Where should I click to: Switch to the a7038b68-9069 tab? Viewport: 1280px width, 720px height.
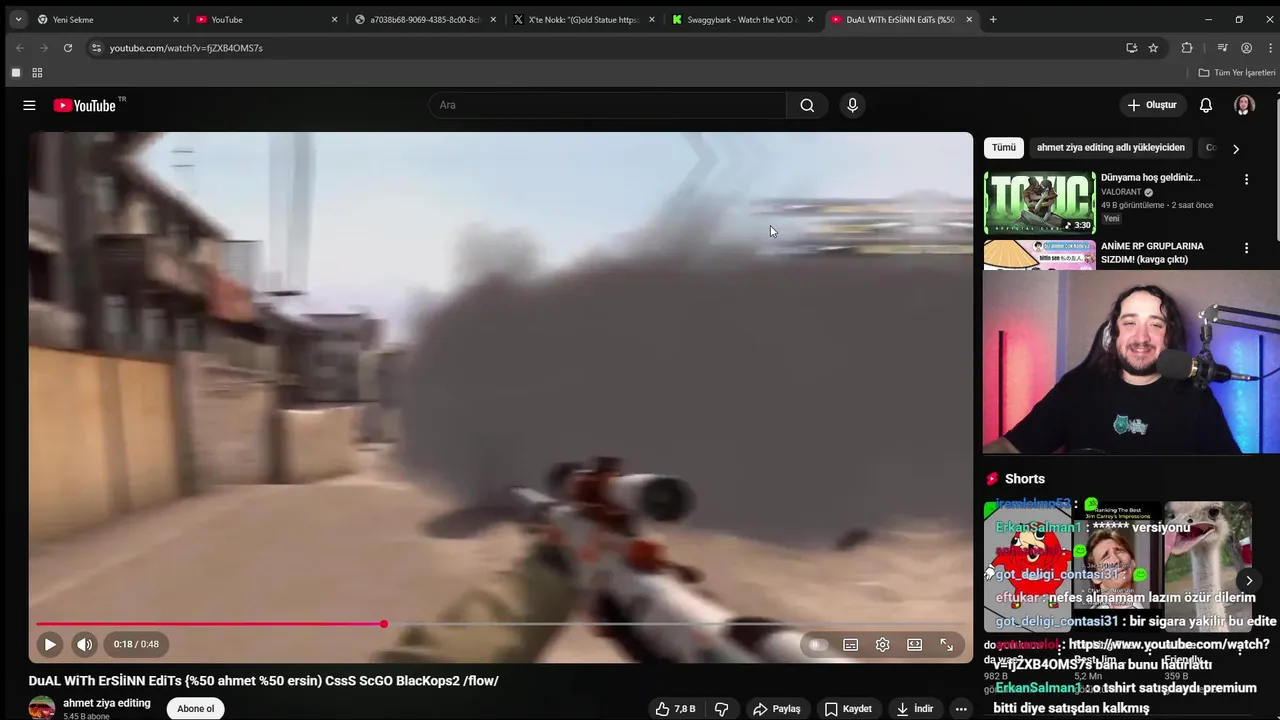click(x=426, y=19)
